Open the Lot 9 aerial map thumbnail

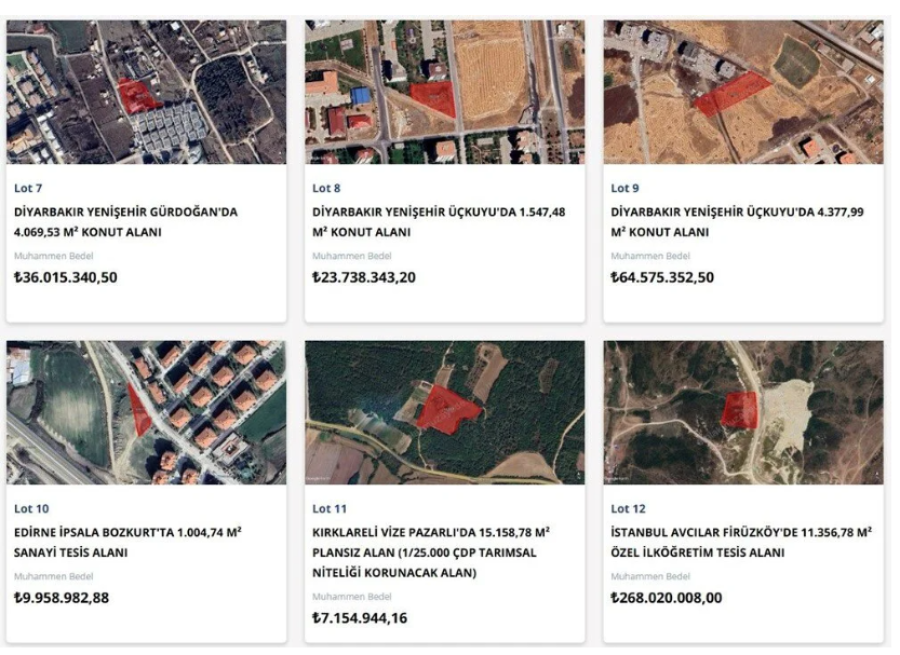743,92
